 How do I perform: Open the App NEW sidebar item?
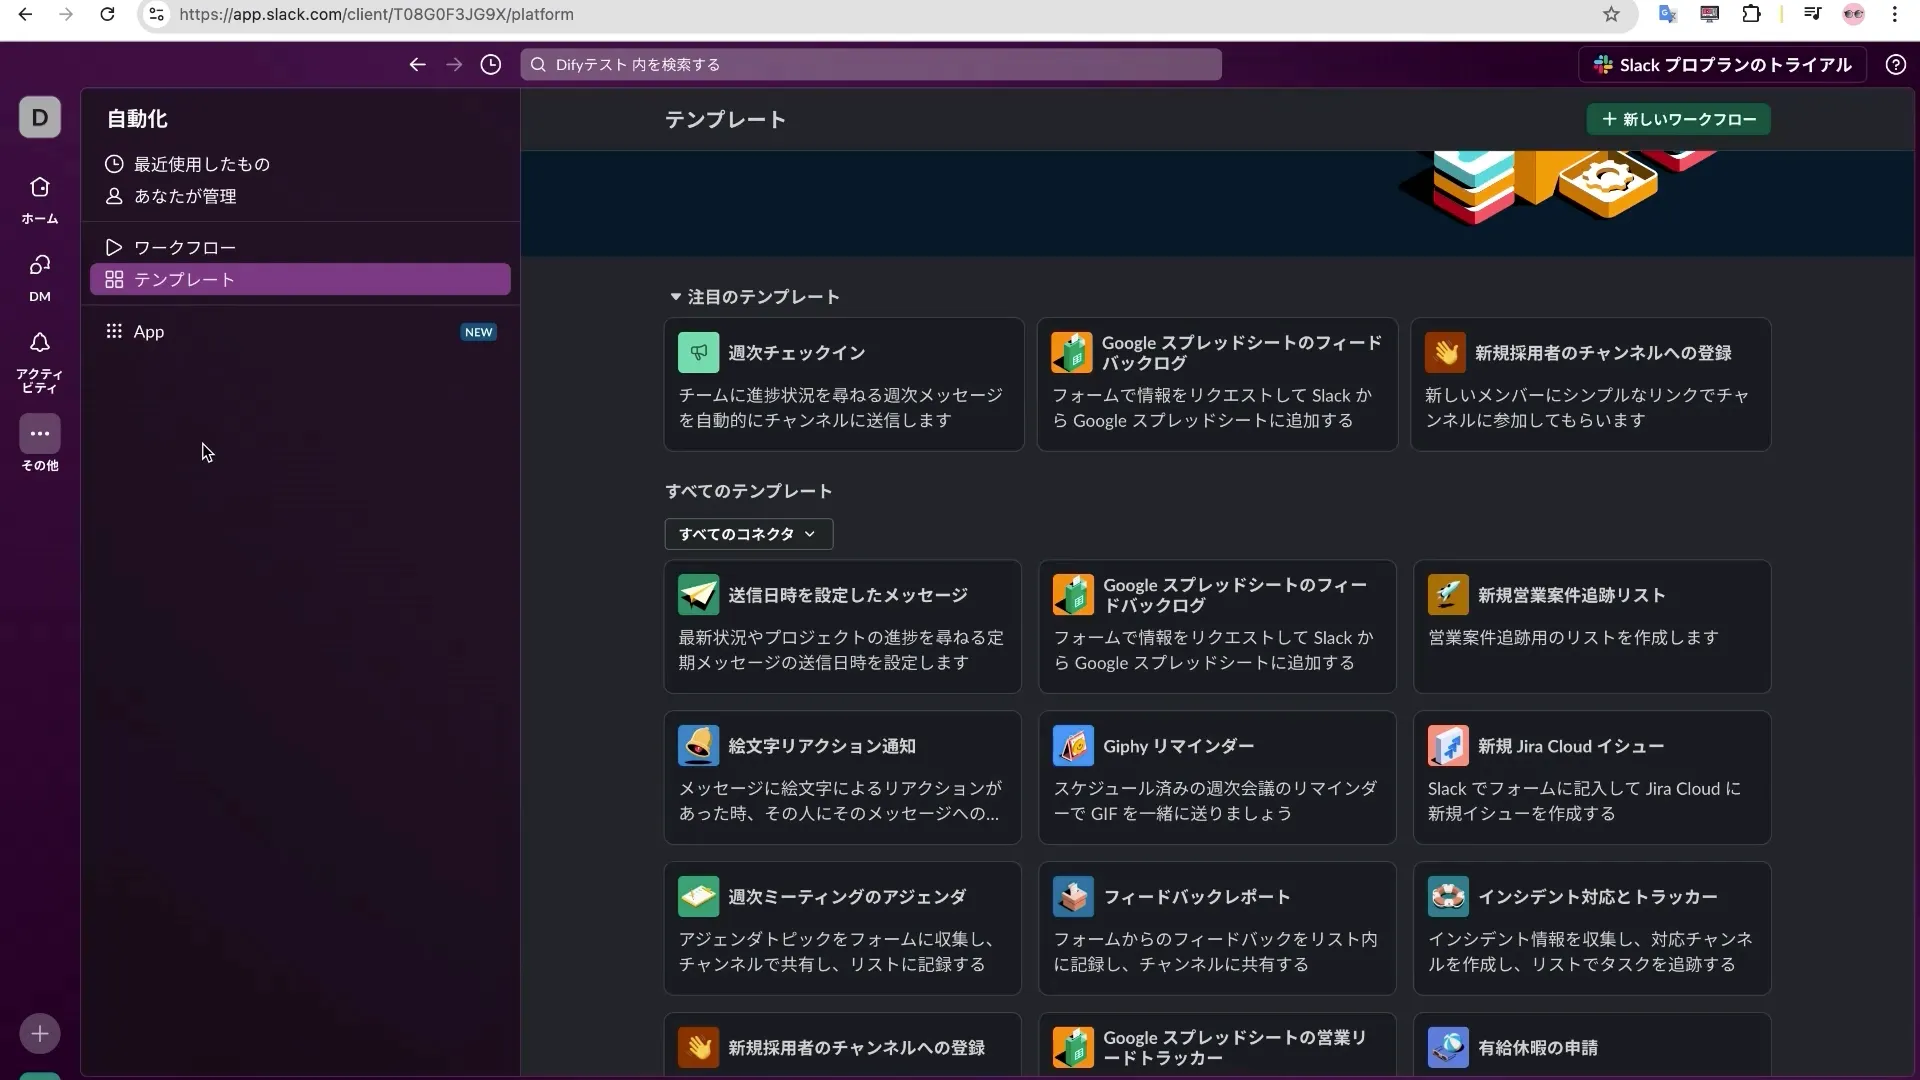(149, 331)
